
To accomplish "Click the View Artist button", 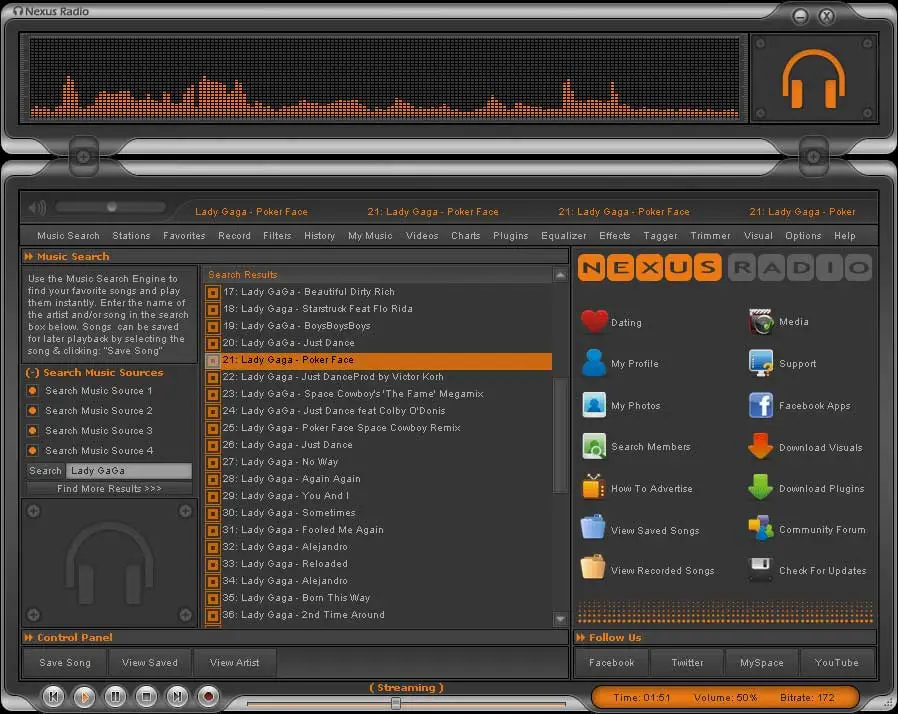I will pos(235,662).
